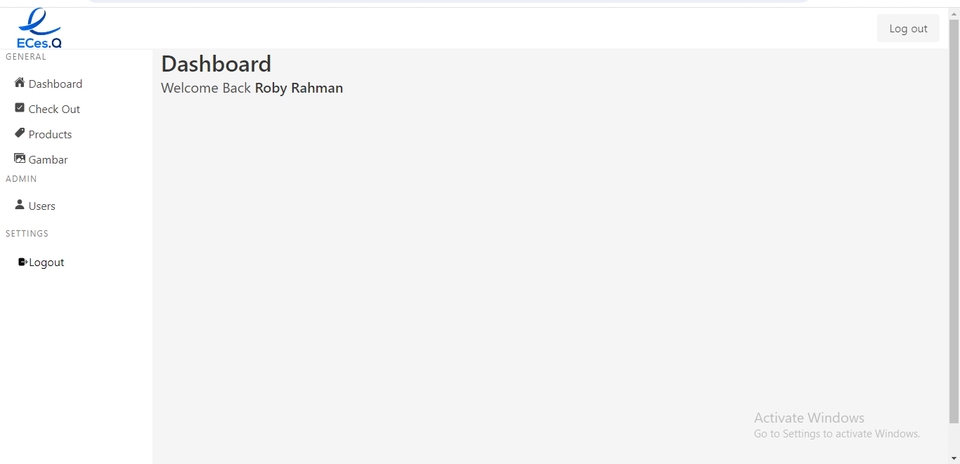This screenshot has width=960, height=464.
Task: Click the image icon beside Gambar
Action: (x=20, y=159)
